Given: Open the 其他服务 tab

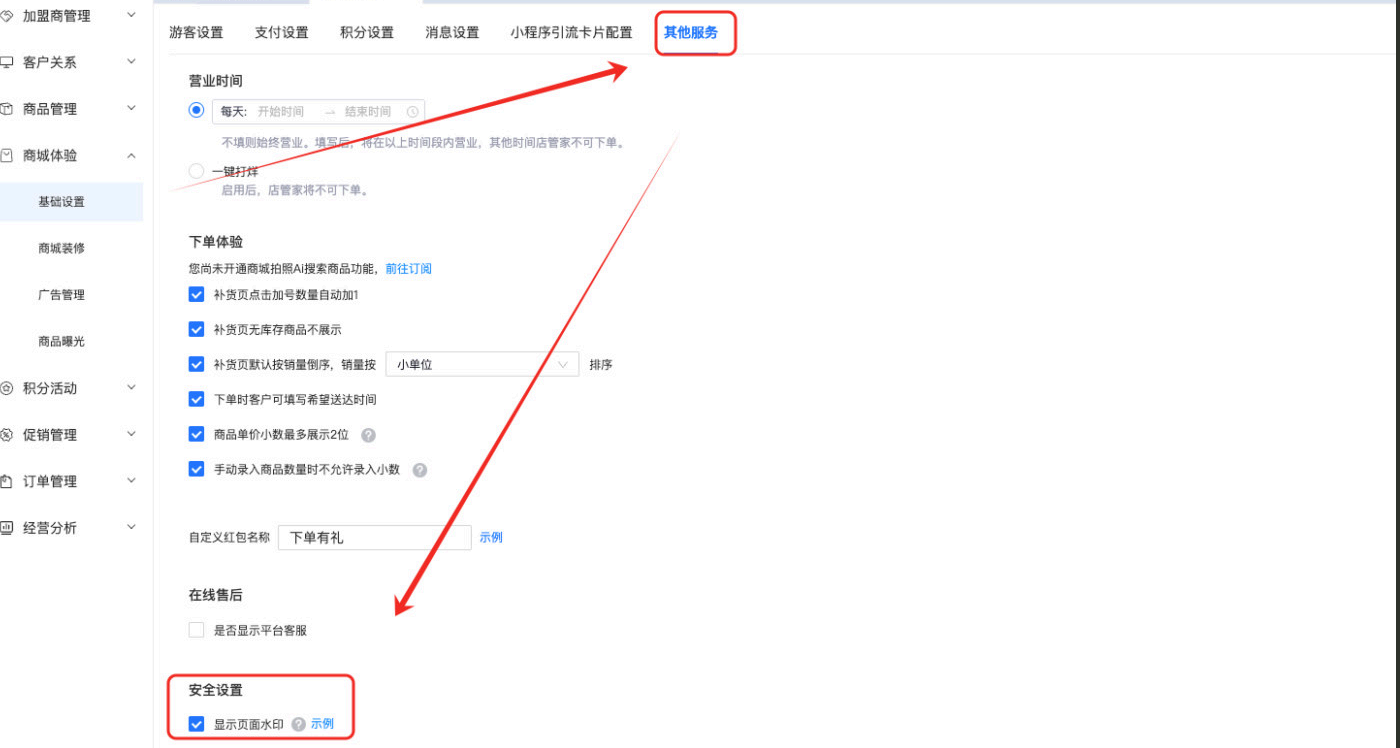Looking at the screenshot, I should click(x=691, y=32).
